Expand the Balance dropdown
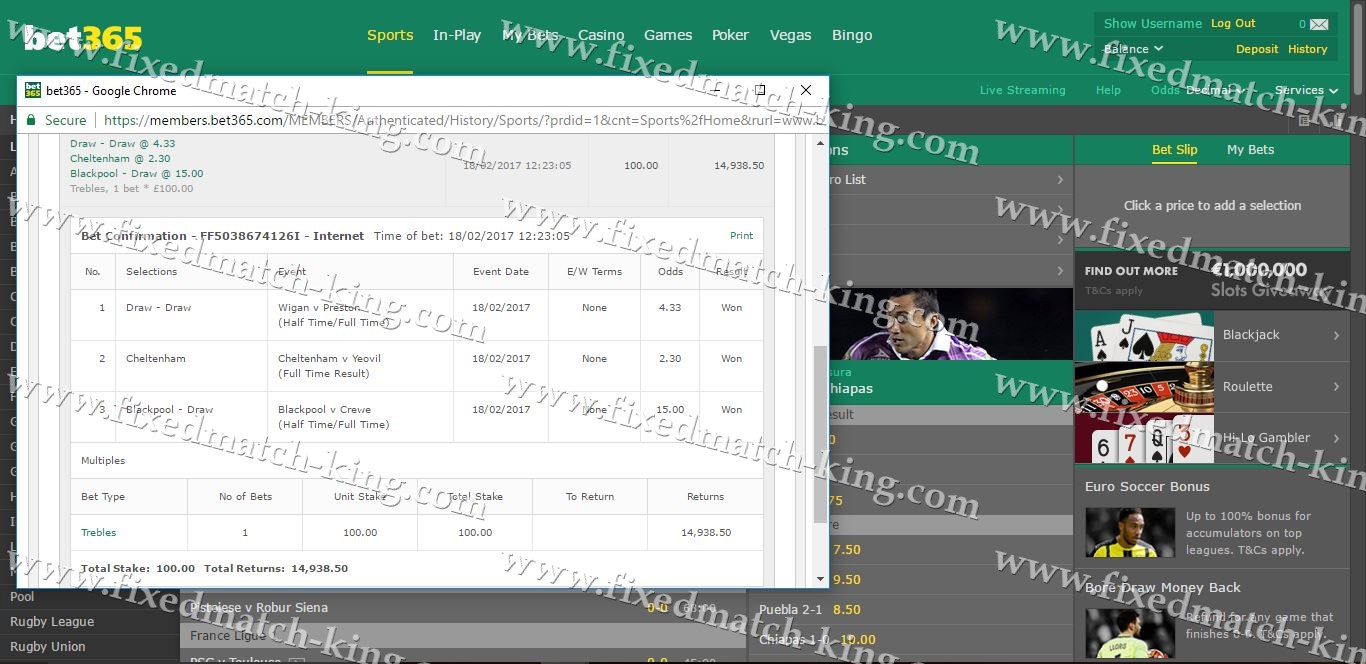 1133,49
